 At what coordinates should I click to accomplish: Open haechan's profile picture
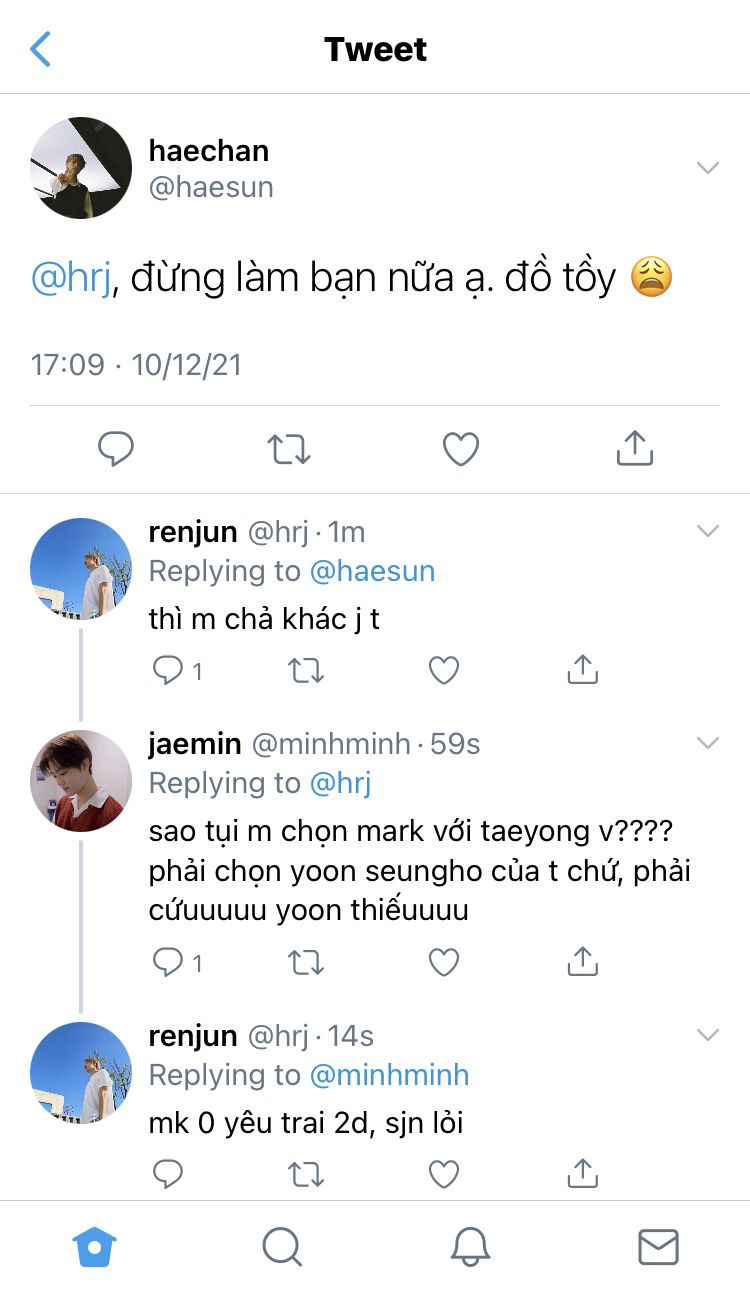pyautogui.click(x=81, y=168)
